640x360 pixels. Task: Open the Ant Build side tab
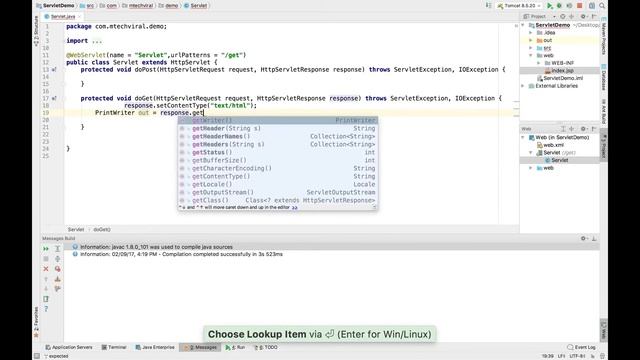click(x=604, y=111)
